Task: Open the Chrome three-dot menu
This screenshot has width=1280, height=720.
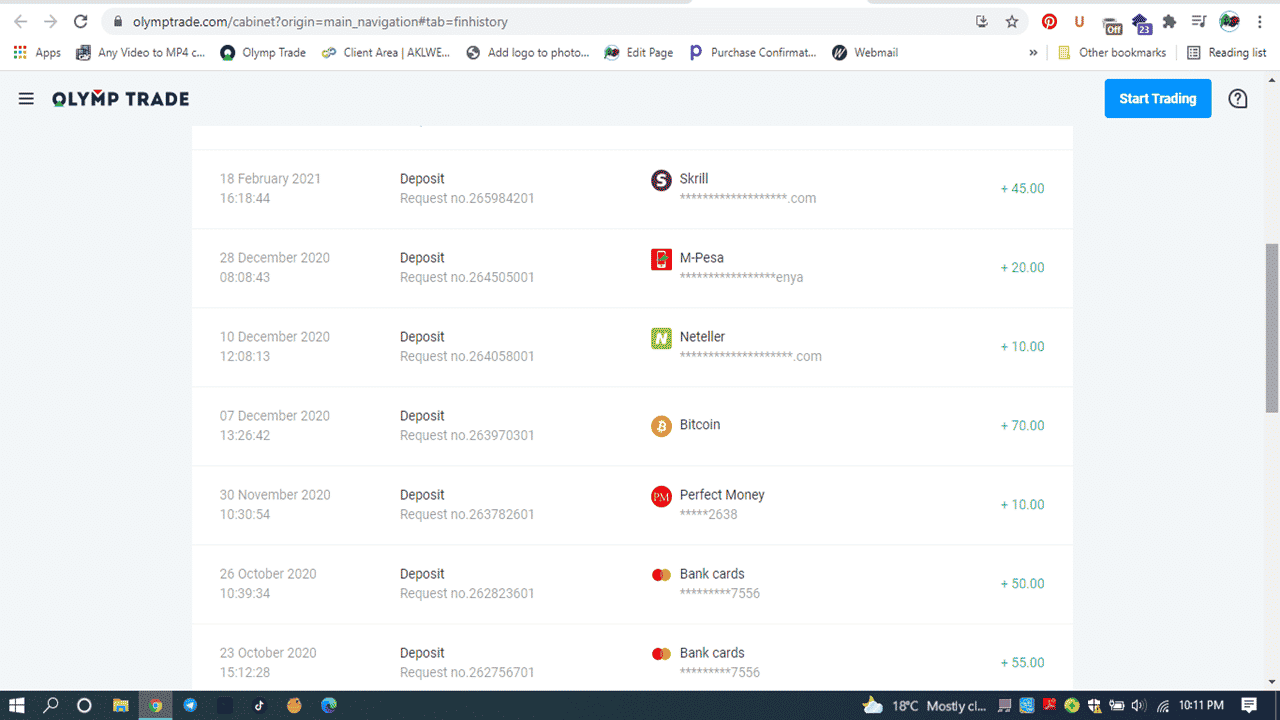Action: pyautogui.click(x=1260, y=21)
